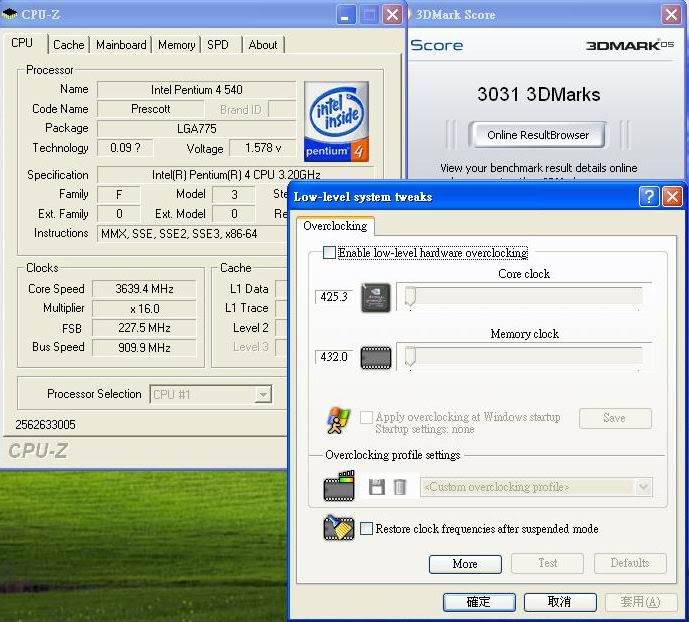Click the Core clock value field 425.3
The height and width of the screenshot is (622, 689).
tap(334, 297)
